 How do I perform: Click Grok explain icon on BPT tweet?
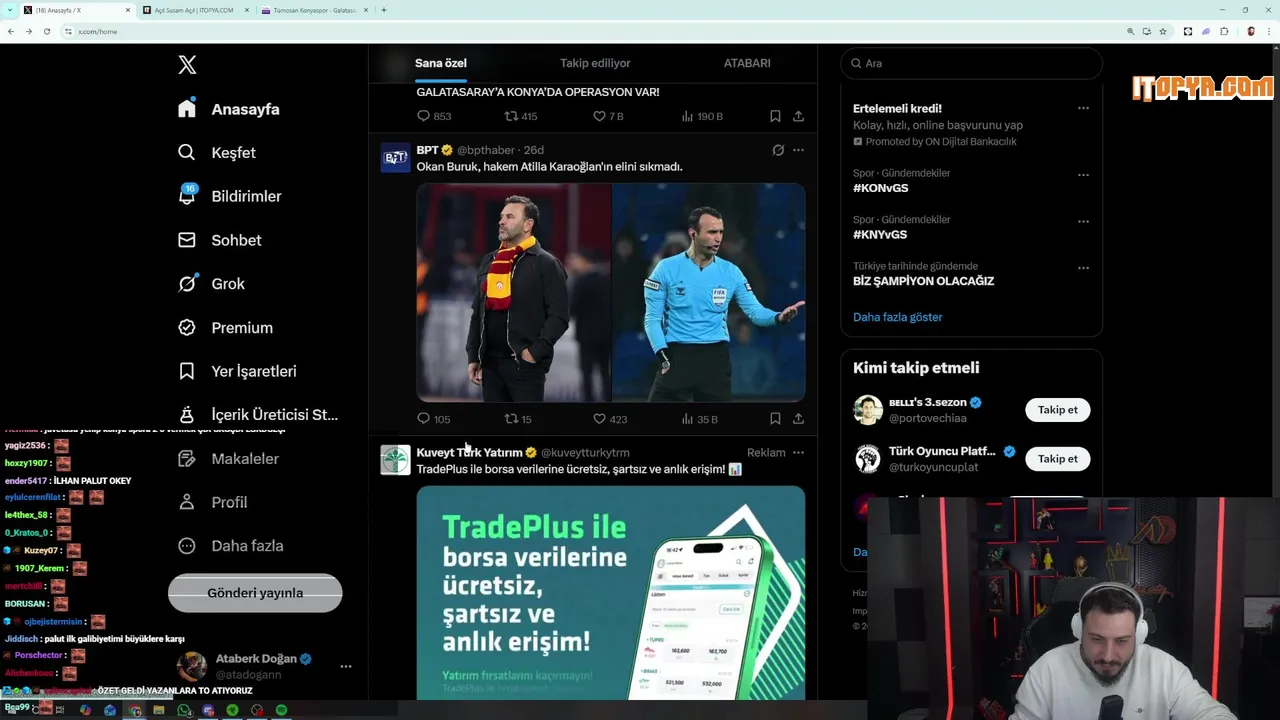[x=778, y=150]
